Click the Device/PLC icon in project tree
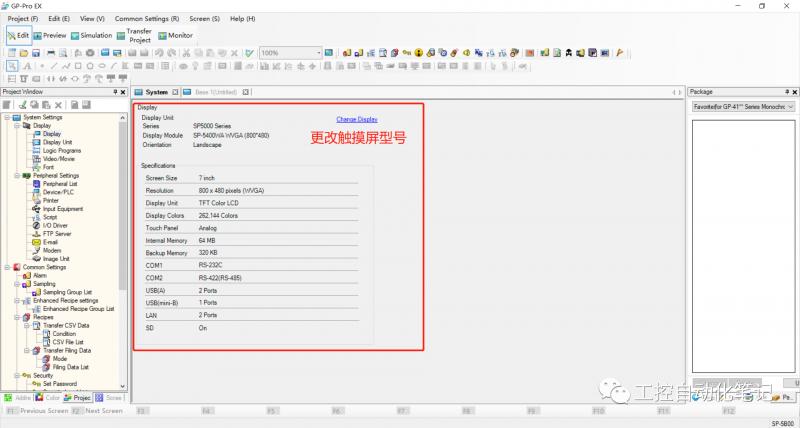This screenshot has width=800, height=428. [x=36, y=192]
